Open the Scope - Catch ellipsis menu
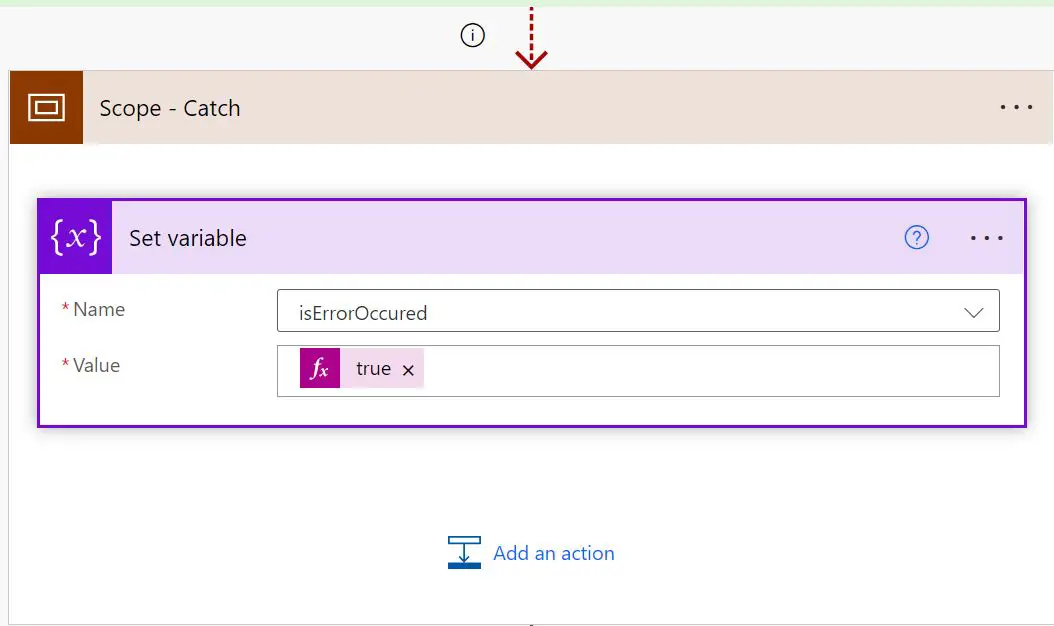 1016,107
